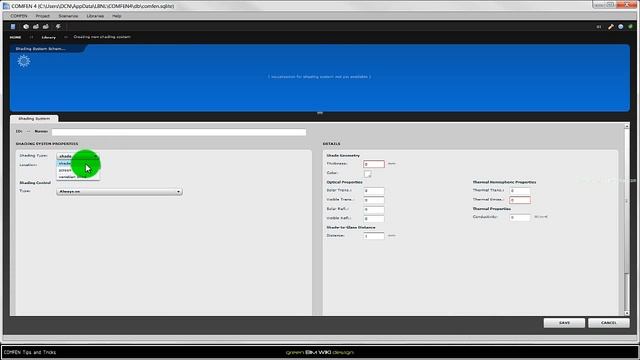
Task: Click the blue globe icon
Action: [x=620, y=27]
